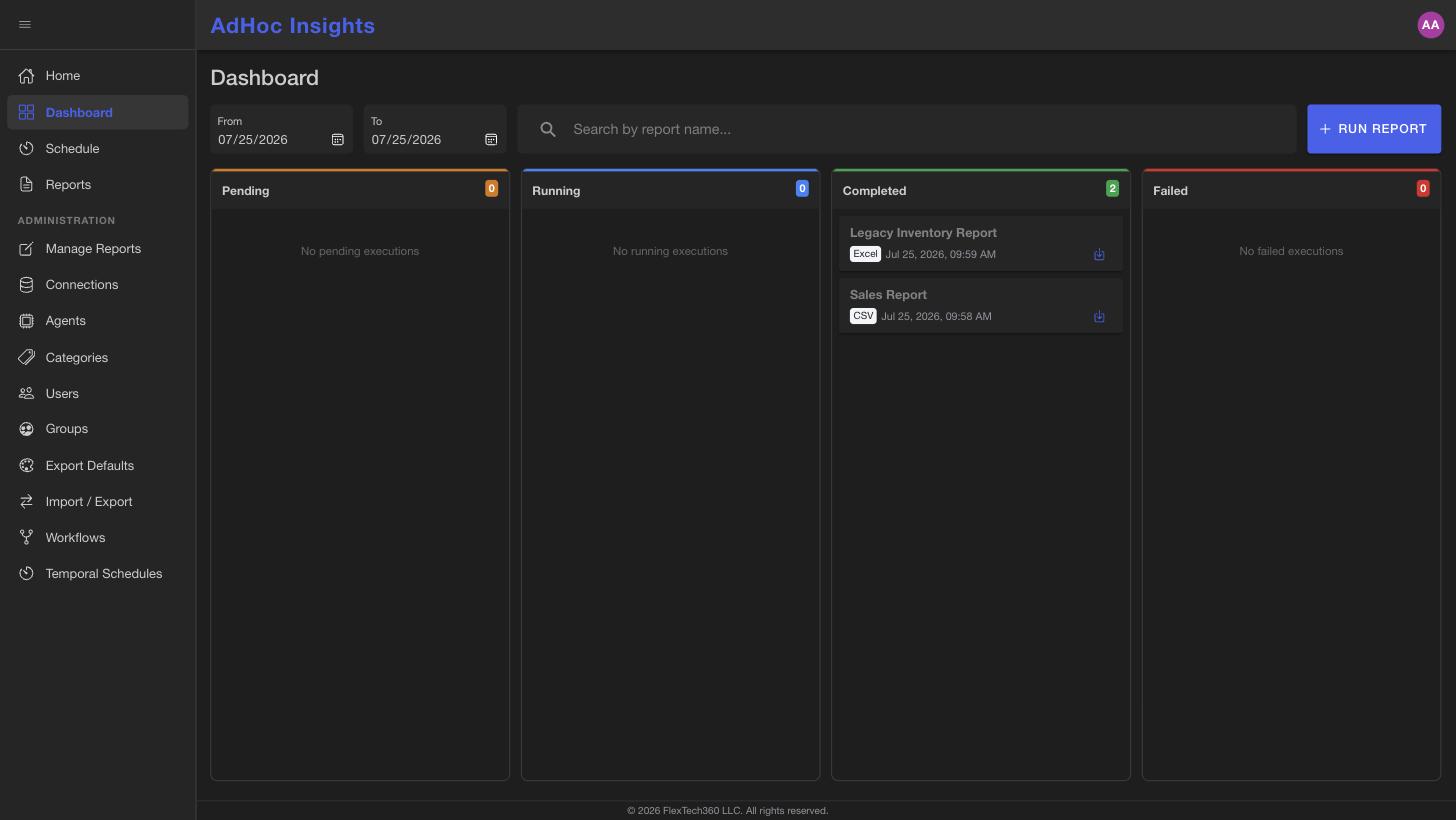Click the Reports document icon
1456x820 pixels.
[26, 185]
